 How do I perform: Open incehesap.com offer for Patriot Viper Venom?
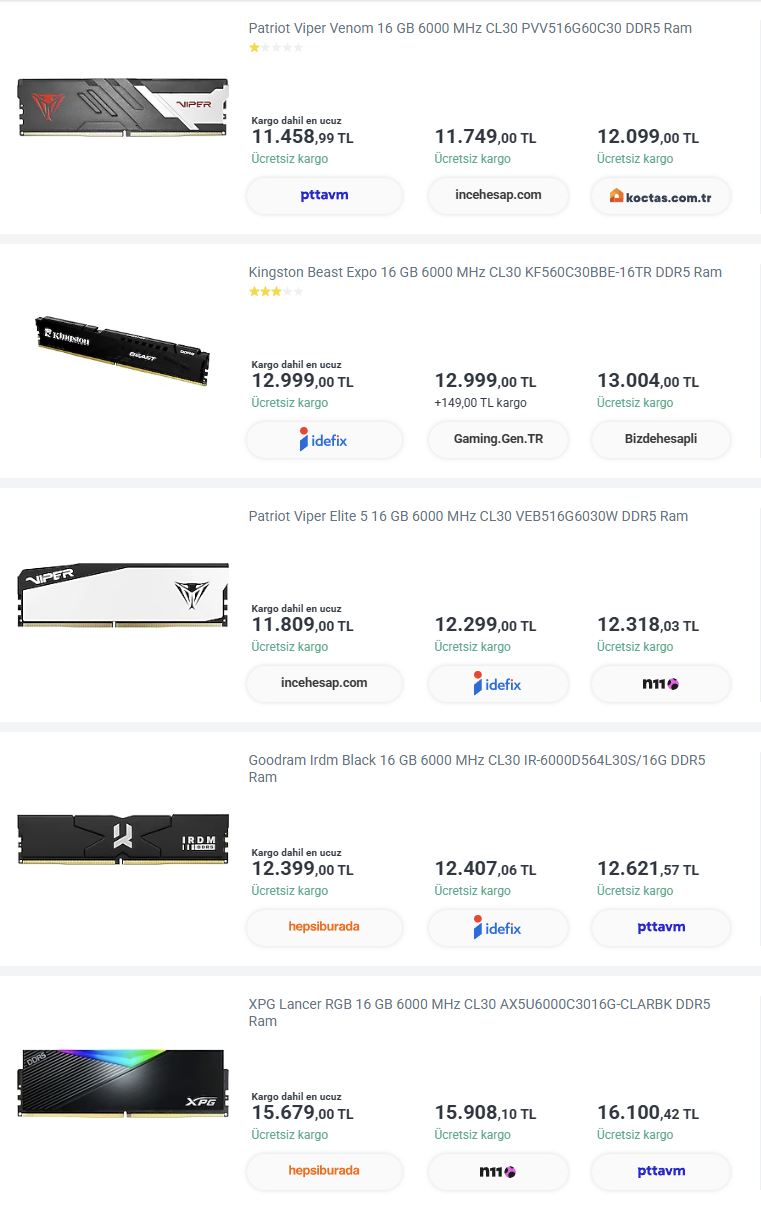coord(498,195)
